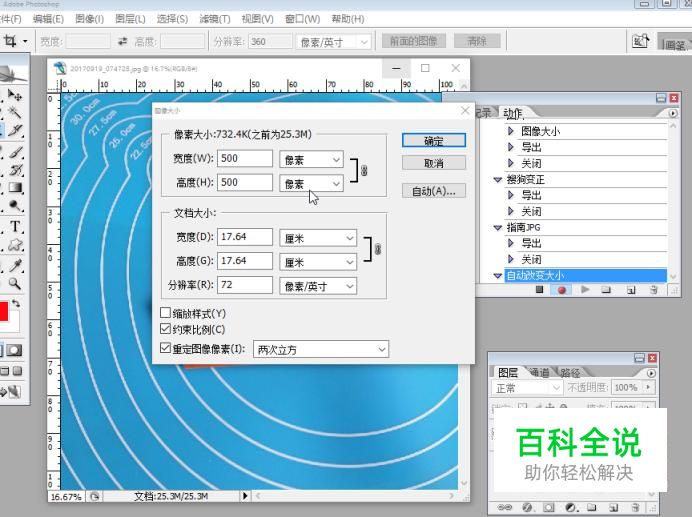
Task: Open the 编辑(E) menu
Action: coord(48,19)
